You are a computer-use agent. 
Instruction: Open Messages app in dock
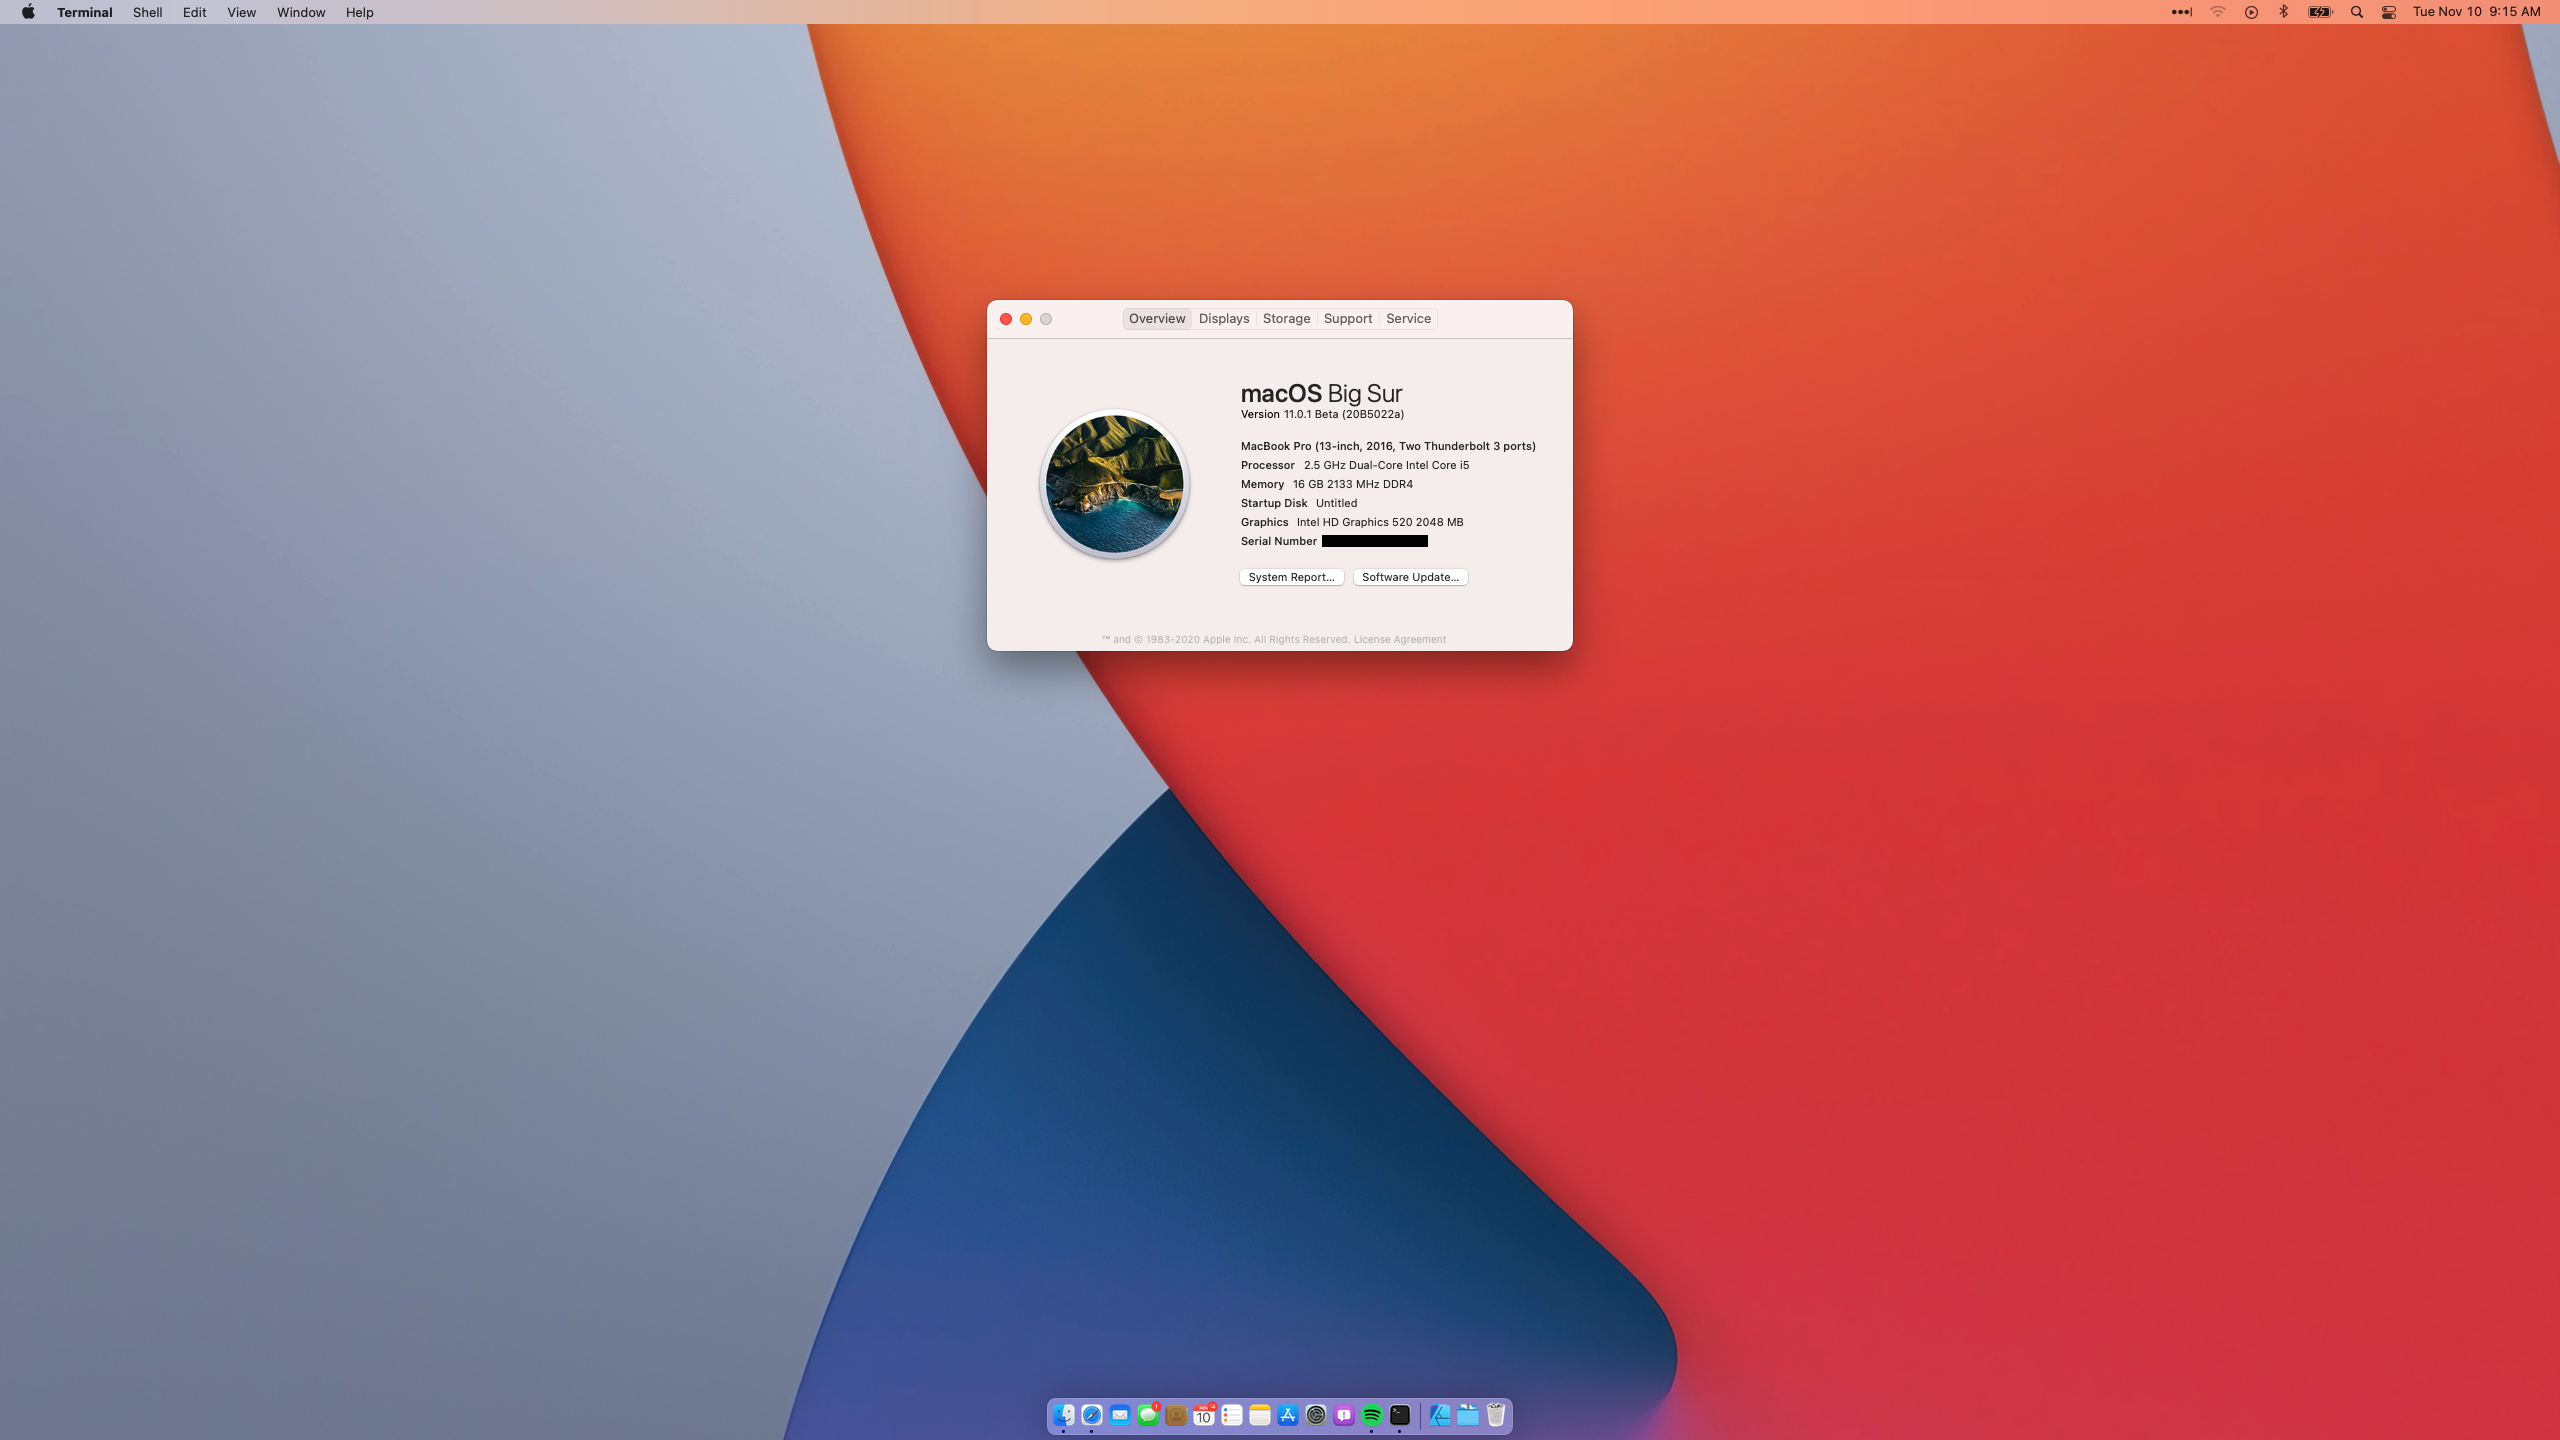click(1148, 1415)
